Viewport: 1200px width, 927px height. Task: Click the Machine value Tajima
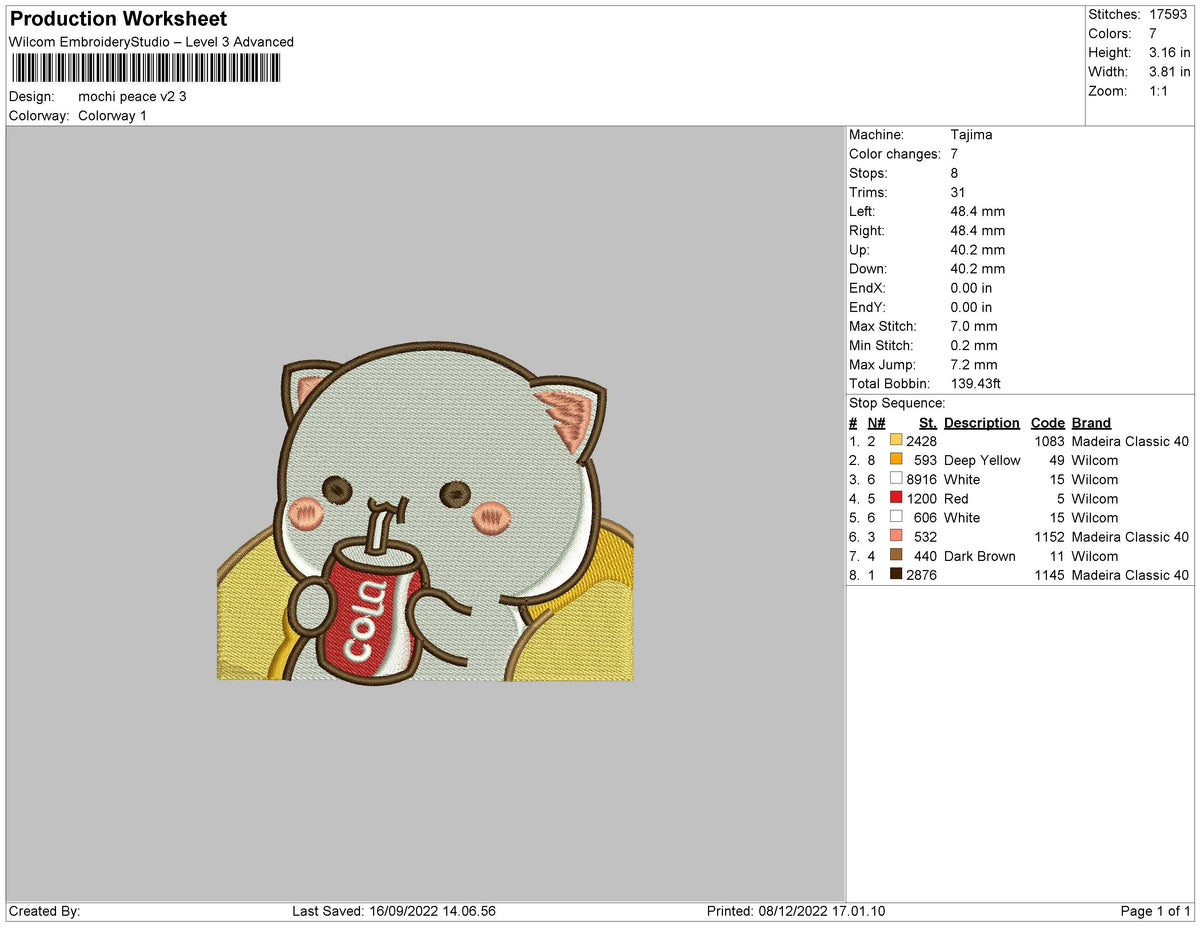point(971,135)
